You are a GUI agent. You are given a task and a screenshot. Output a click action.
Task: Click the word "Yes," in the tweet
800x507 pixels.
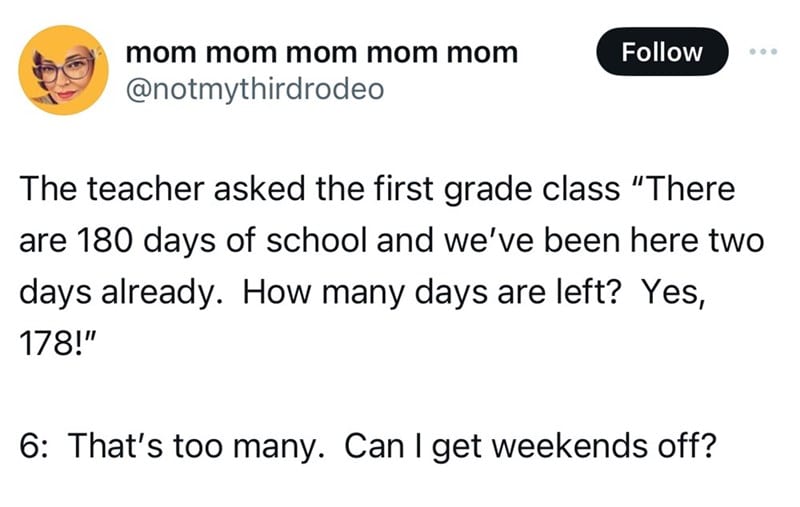pos(673,293)
